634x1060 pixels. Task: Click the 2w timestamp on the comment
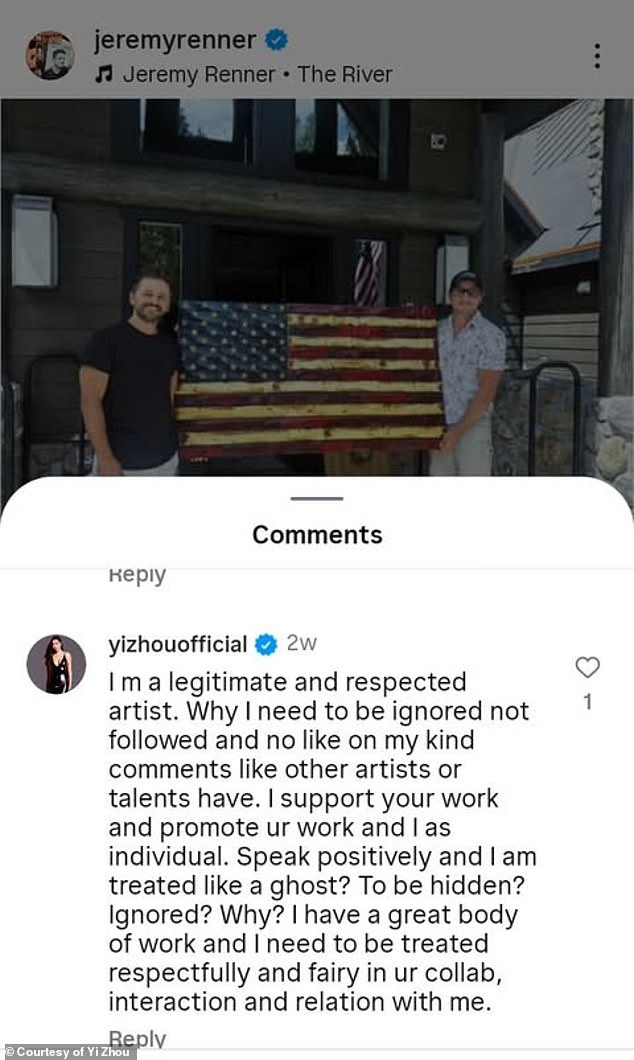tap(302, 644)
